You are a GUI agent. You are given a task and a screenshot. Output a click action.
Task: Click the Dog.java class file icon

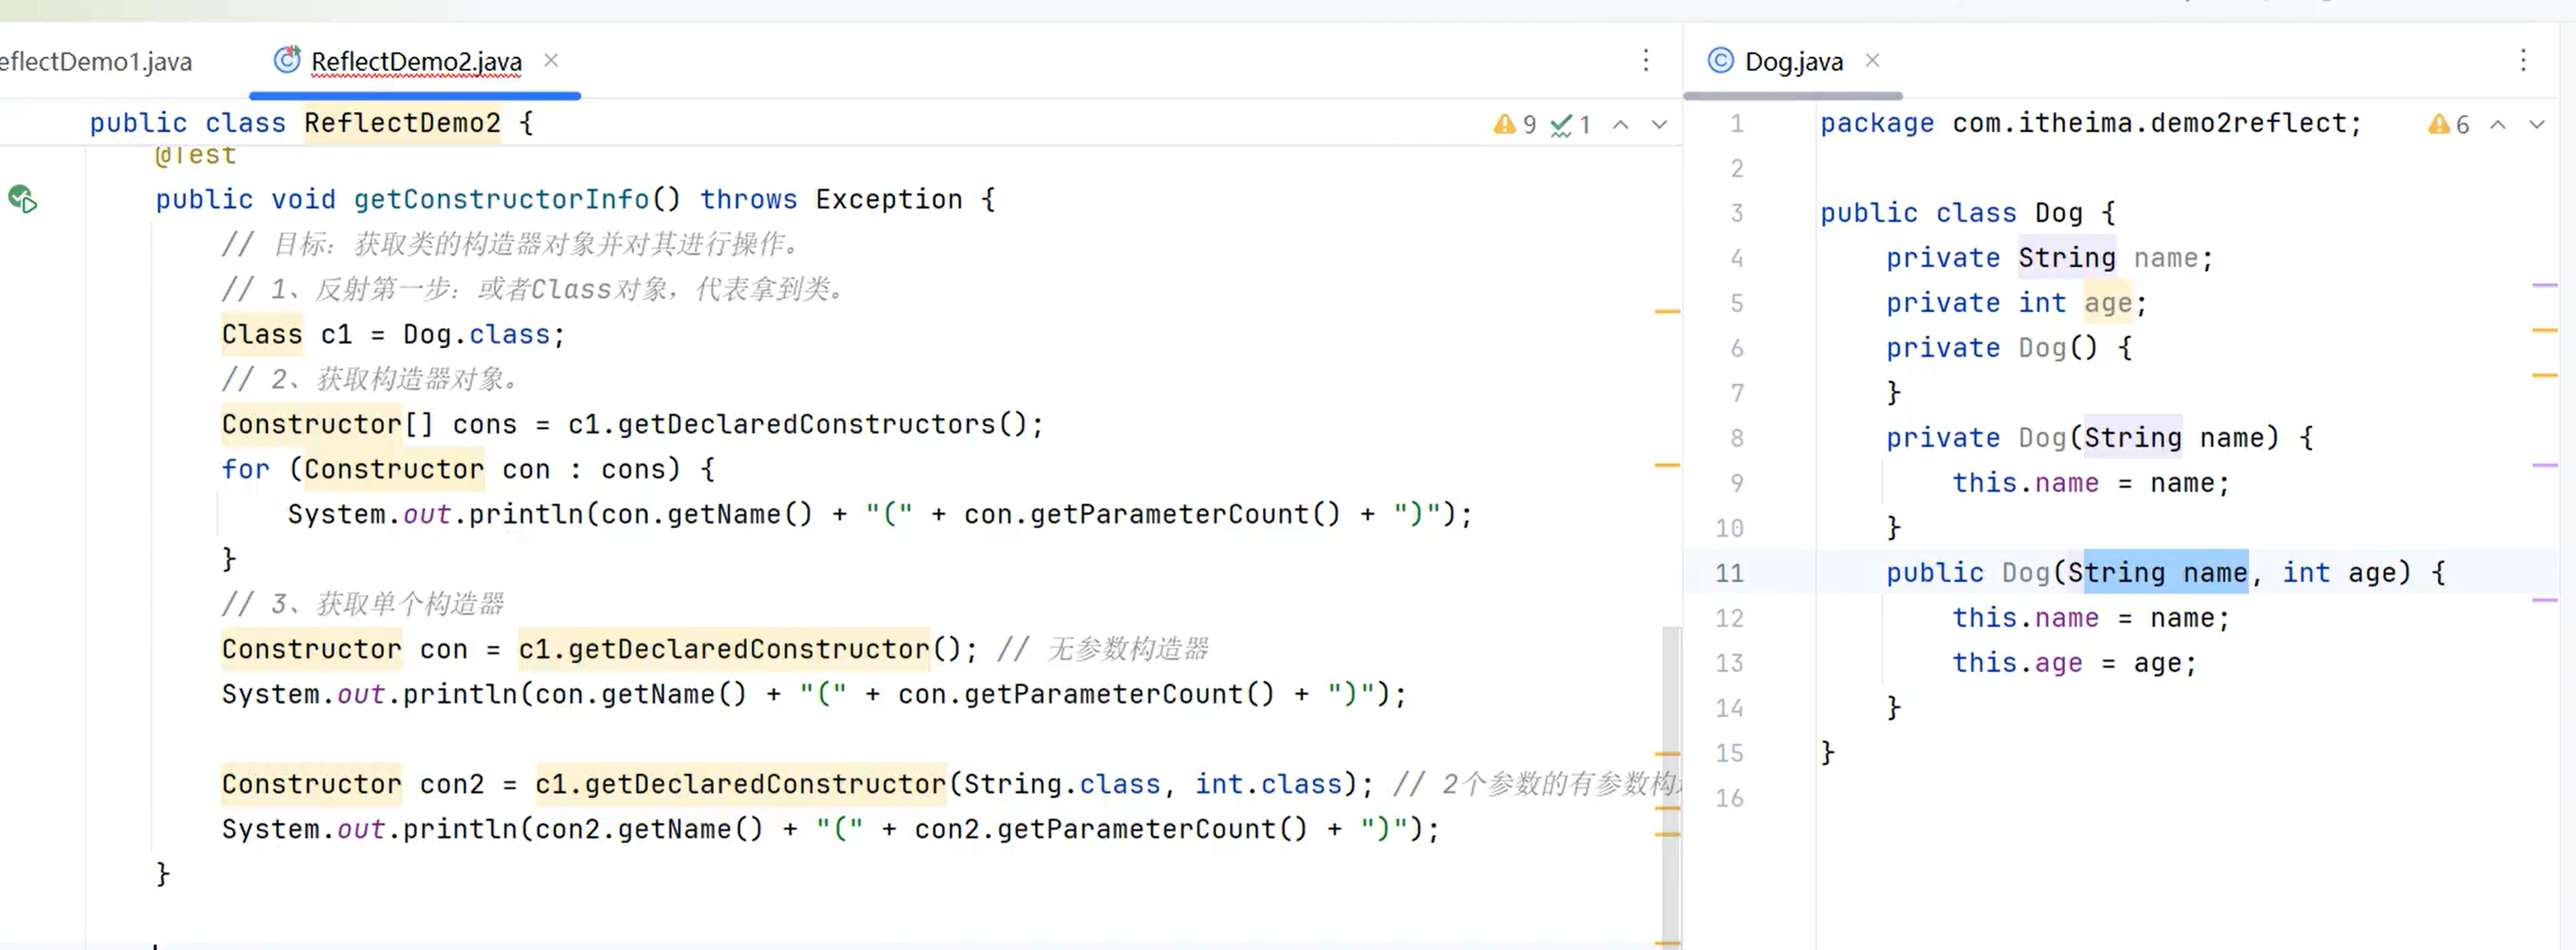tap(1720, 61)
